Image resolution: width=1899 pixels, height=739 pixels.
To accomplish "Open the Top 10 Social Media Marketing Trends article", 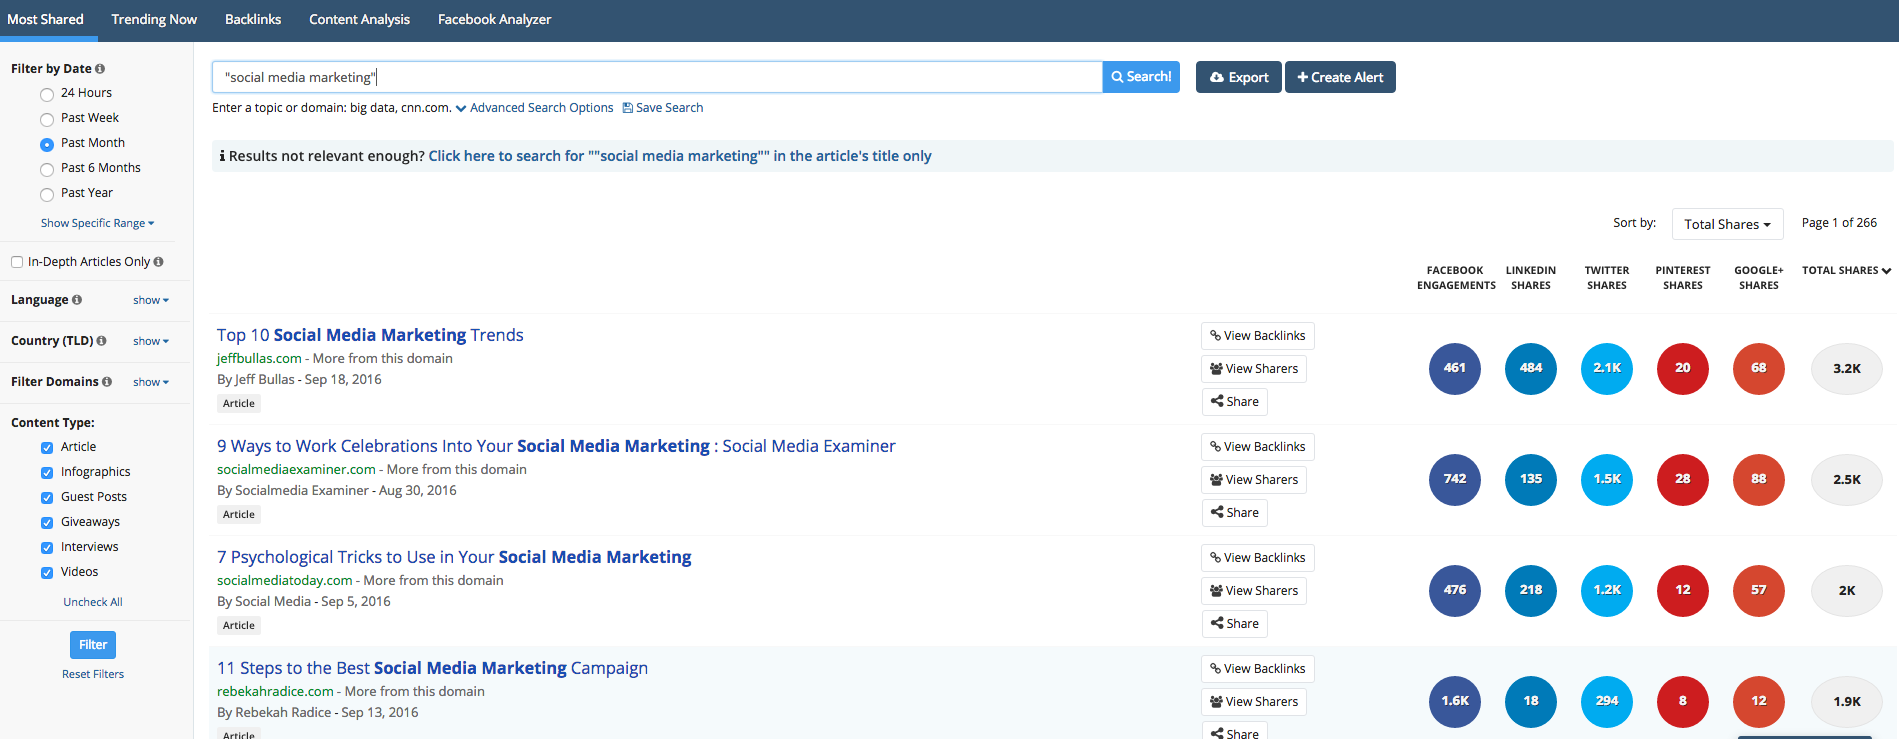I will pyautogui.click(x=370, y=335).
